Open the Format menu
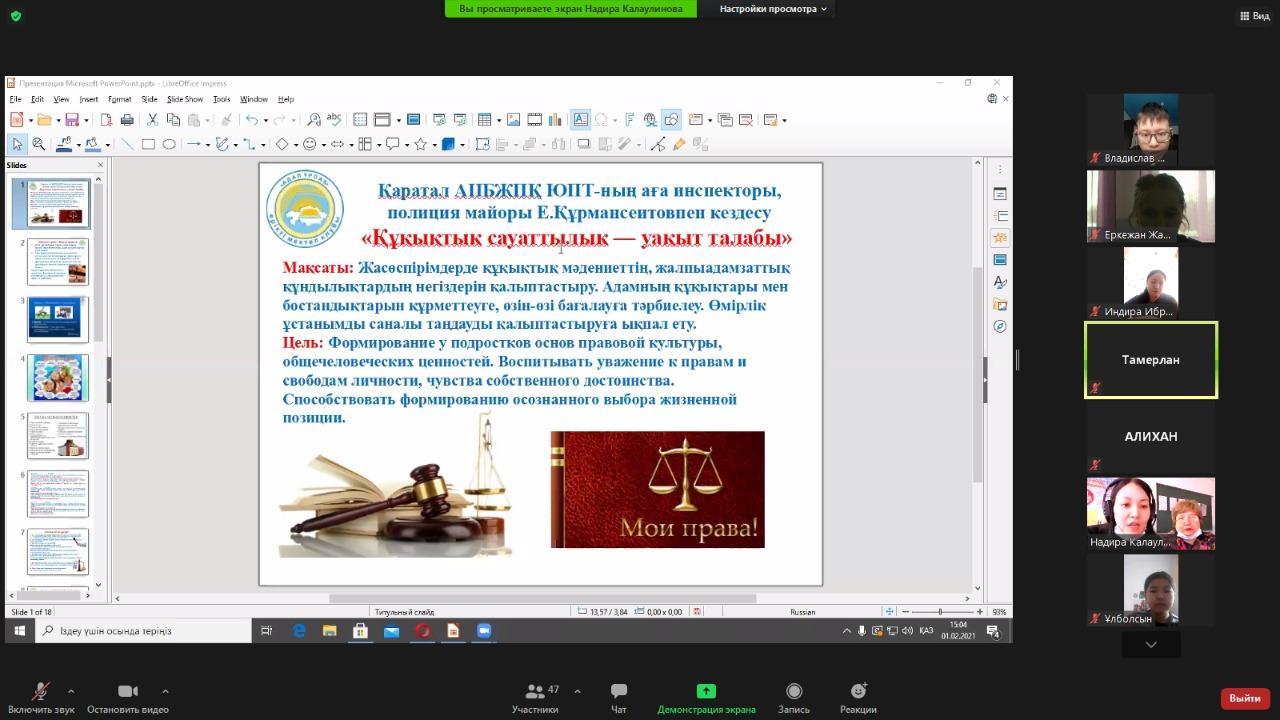This screenshot has width=1280, height=720. tap(119, 99)
